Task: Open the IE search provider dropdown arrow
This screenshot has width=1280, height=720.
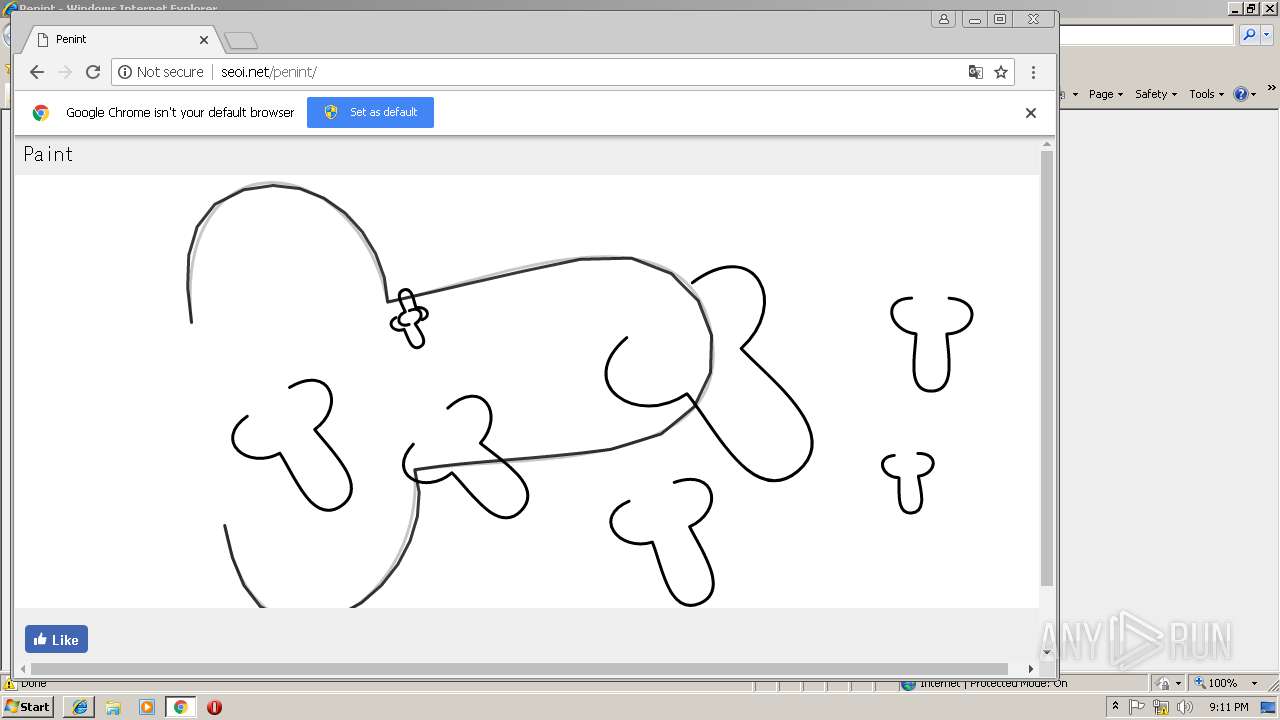Action: [1266, 35]
